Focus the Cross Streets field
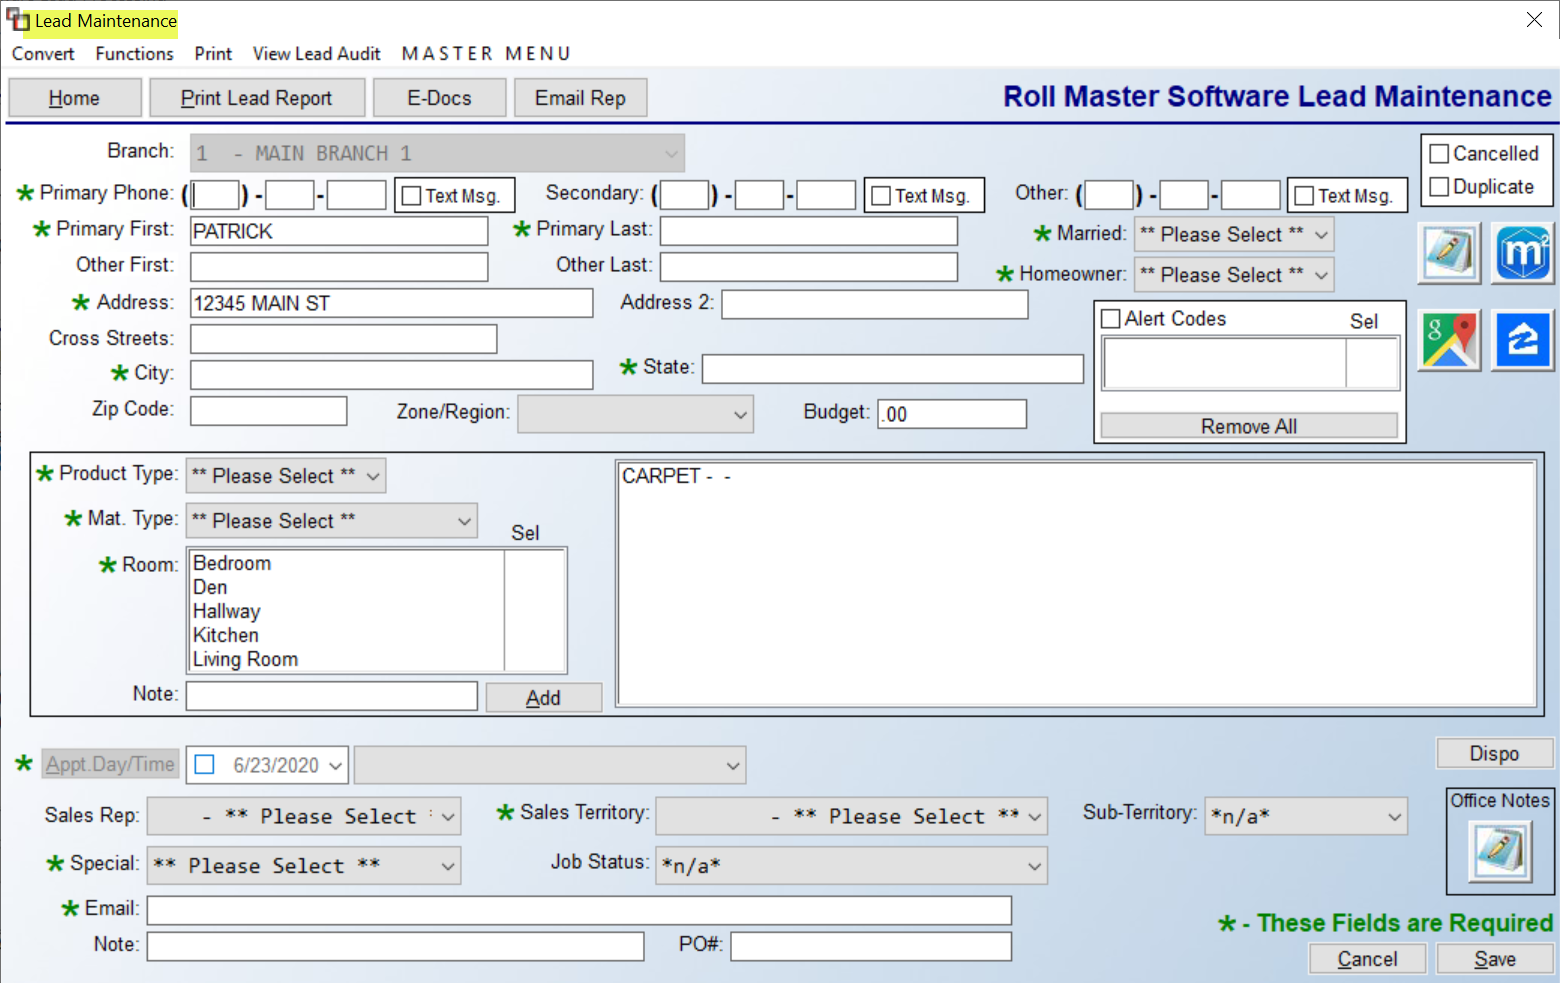 click(x=344, y=339)
